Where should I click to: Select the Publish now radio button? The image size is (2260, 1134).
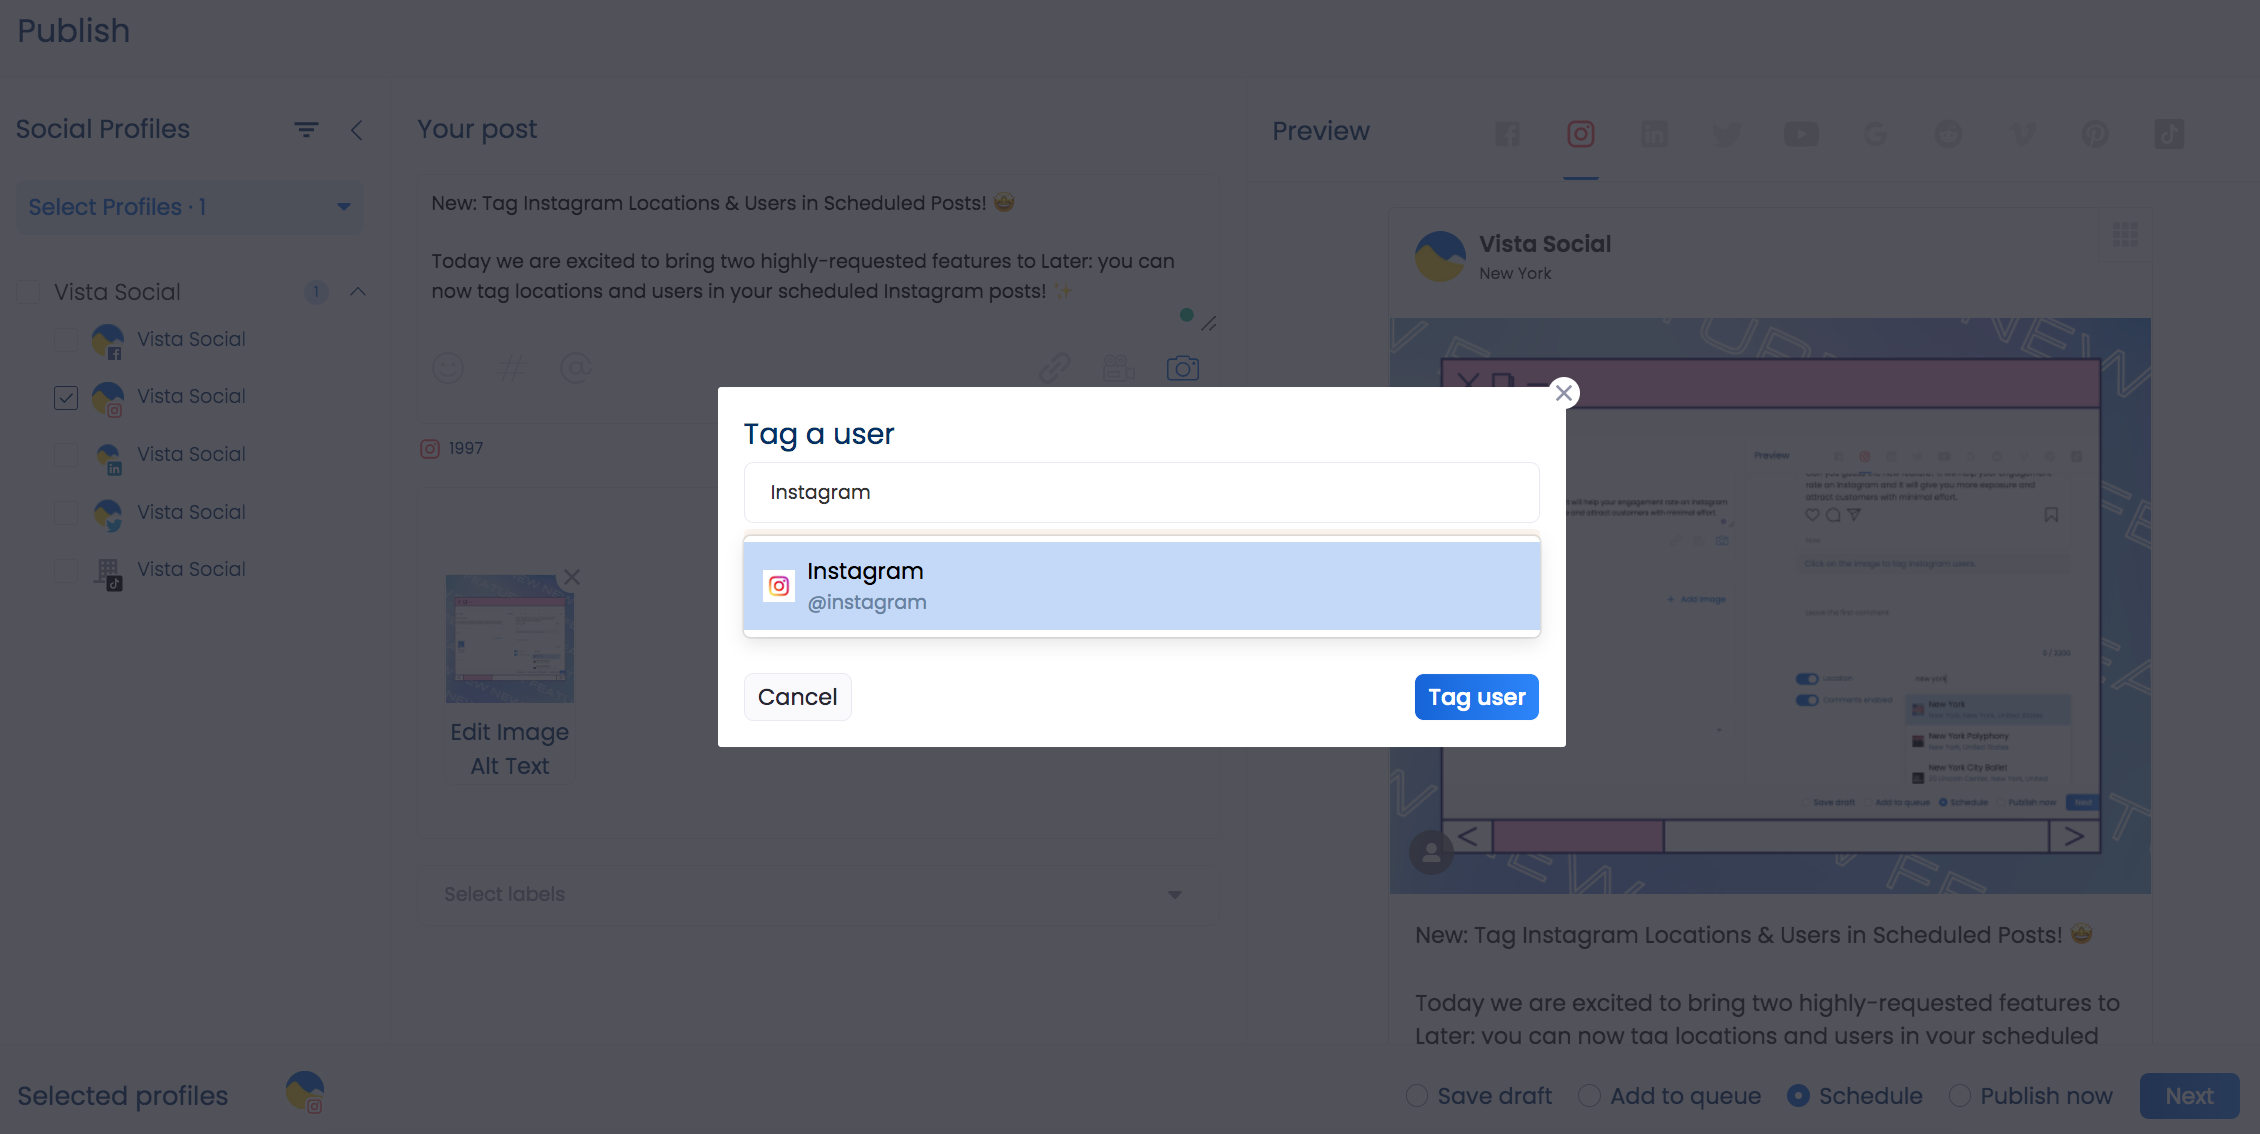[1959, 1096]
